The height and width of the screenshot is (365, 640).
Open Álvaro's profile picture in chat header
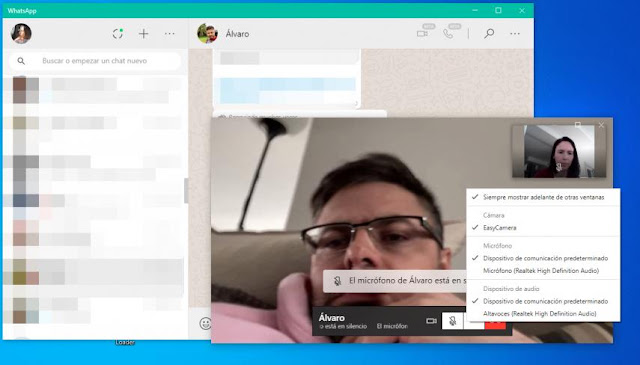[207, 33]
